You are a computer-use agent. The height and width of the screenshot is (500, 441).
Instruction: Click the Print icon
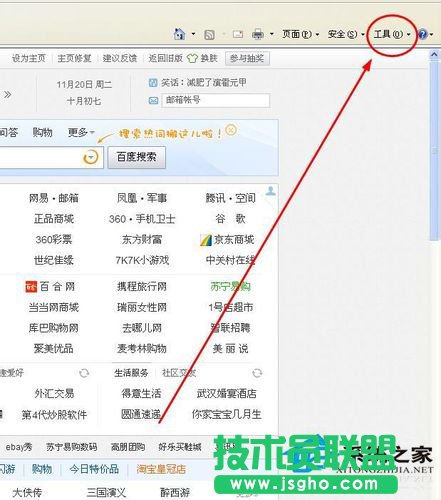258,34
